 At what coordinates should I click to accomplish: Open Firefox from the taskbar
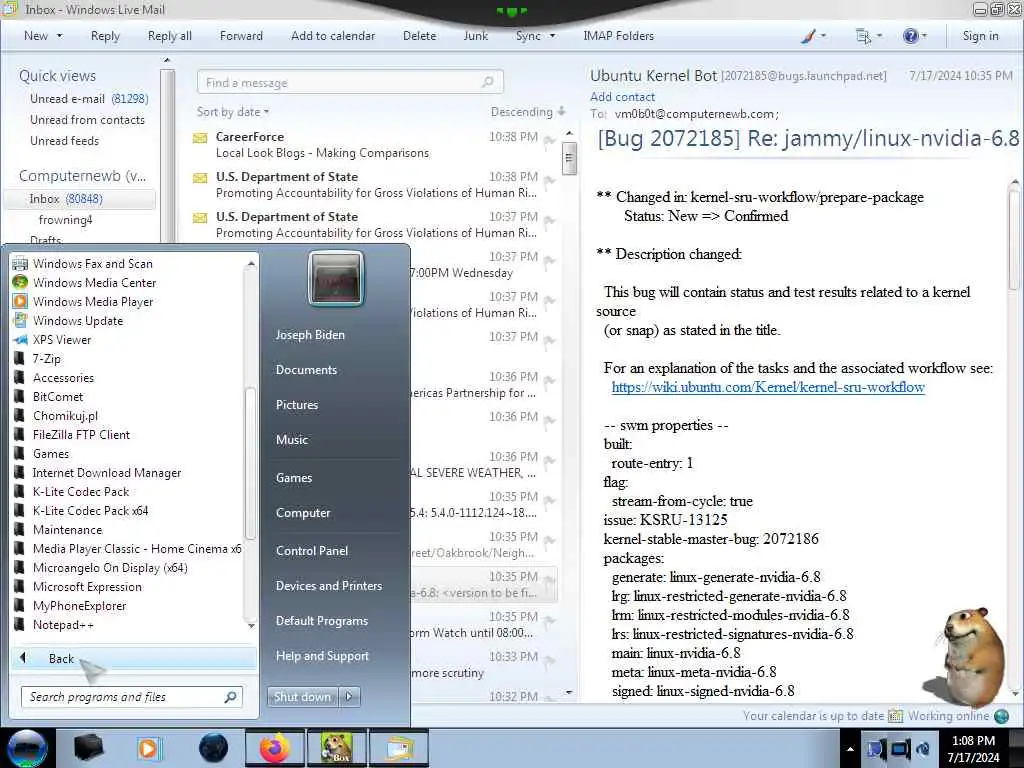[275, 748]
